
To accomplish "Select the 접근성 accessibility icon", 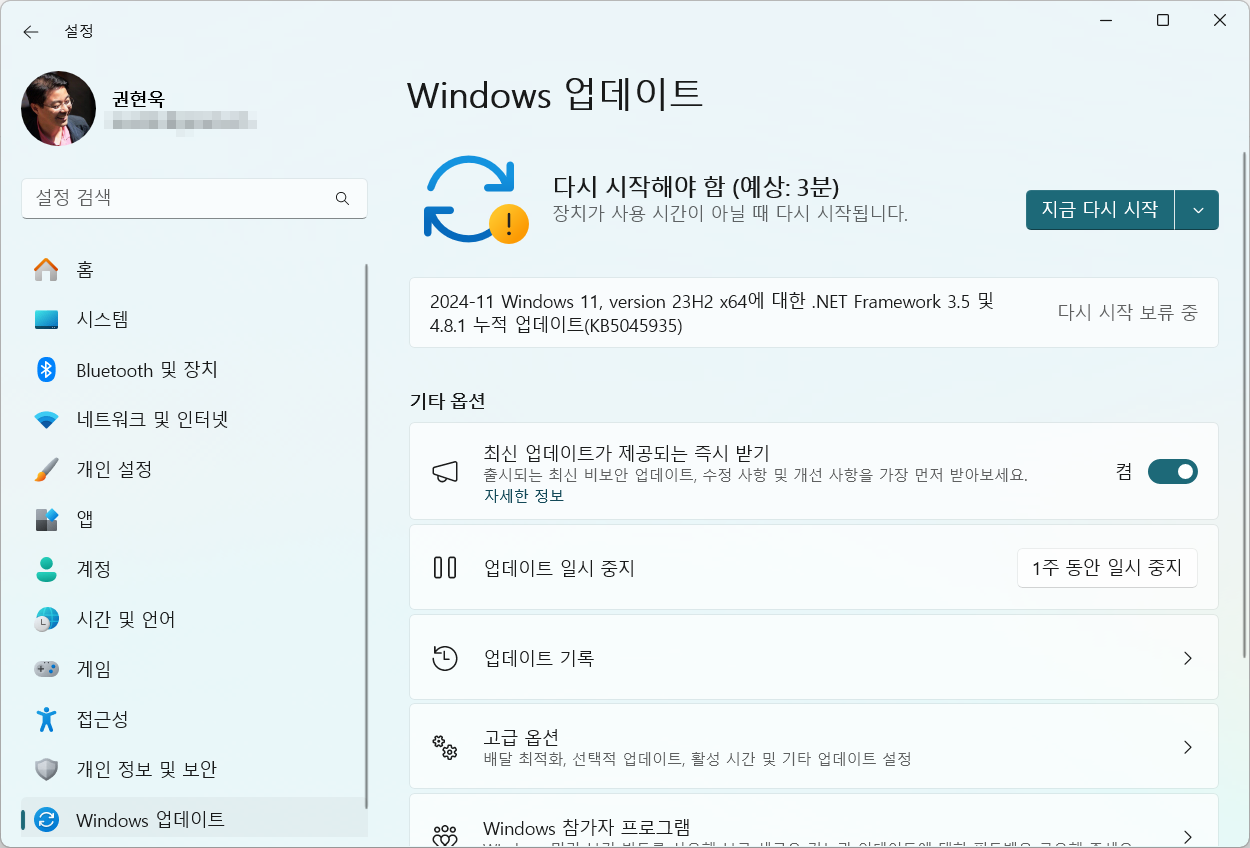I will 46,719.
